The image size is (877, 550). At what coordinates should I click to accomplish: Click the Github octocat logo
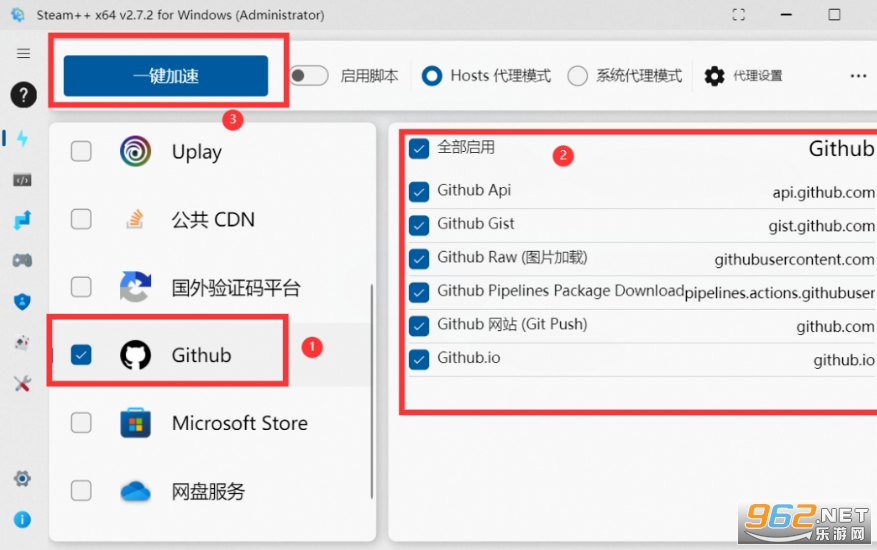135,355
